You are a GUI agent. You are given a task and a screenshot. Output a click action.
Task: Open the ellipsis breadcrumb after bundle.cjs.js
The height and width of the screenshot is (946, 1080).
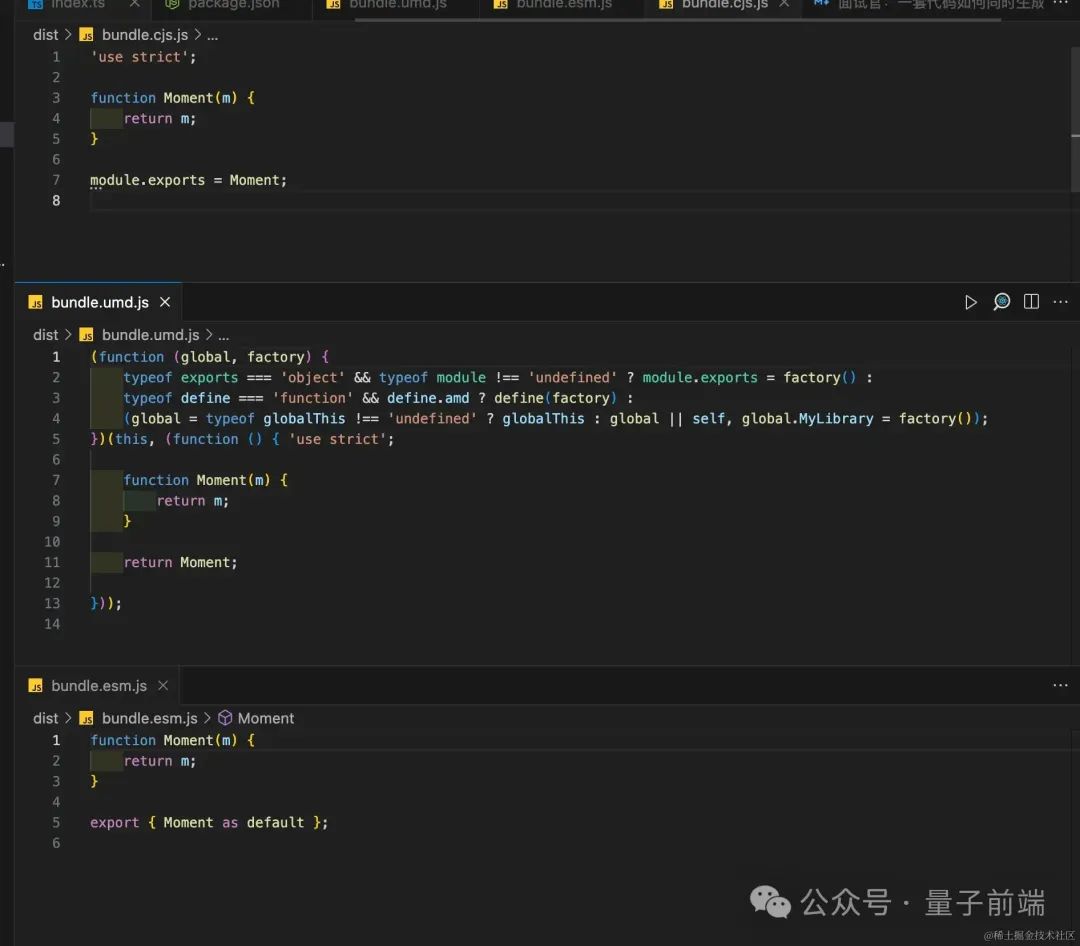(x=212, y=35)
